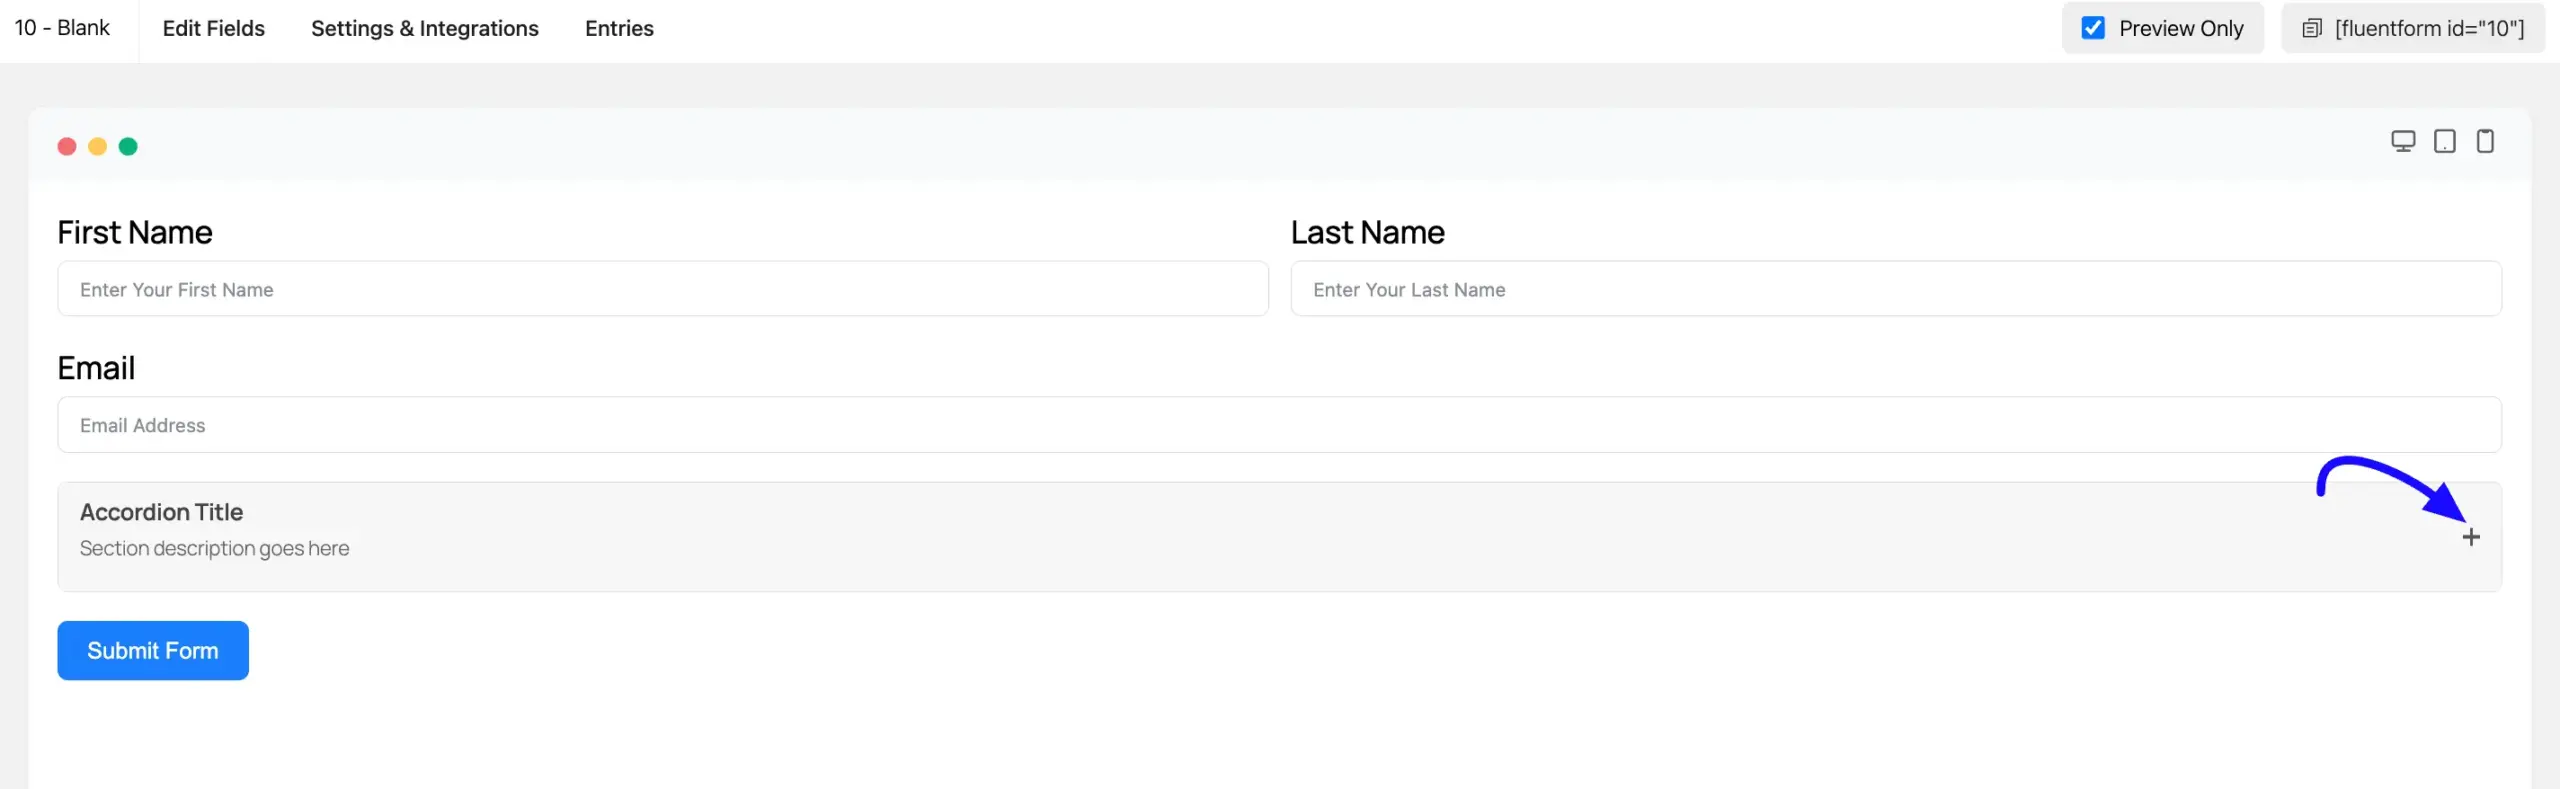This screenshot has height=789, width=2560.
Task: Click the 10 - Blank form title
Action: 62,28
